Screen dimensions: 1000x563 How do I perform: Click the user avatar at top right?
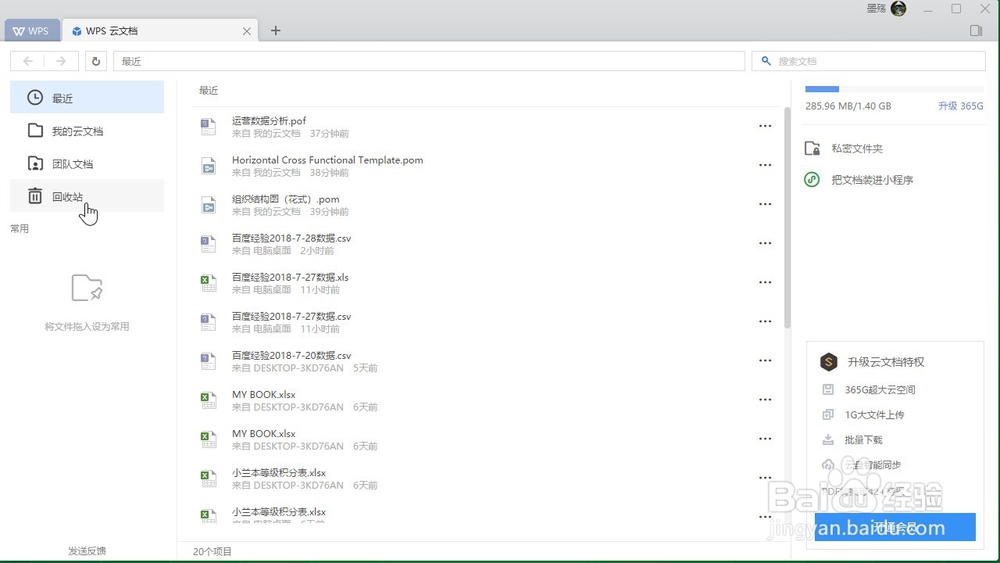coord(898,9)
